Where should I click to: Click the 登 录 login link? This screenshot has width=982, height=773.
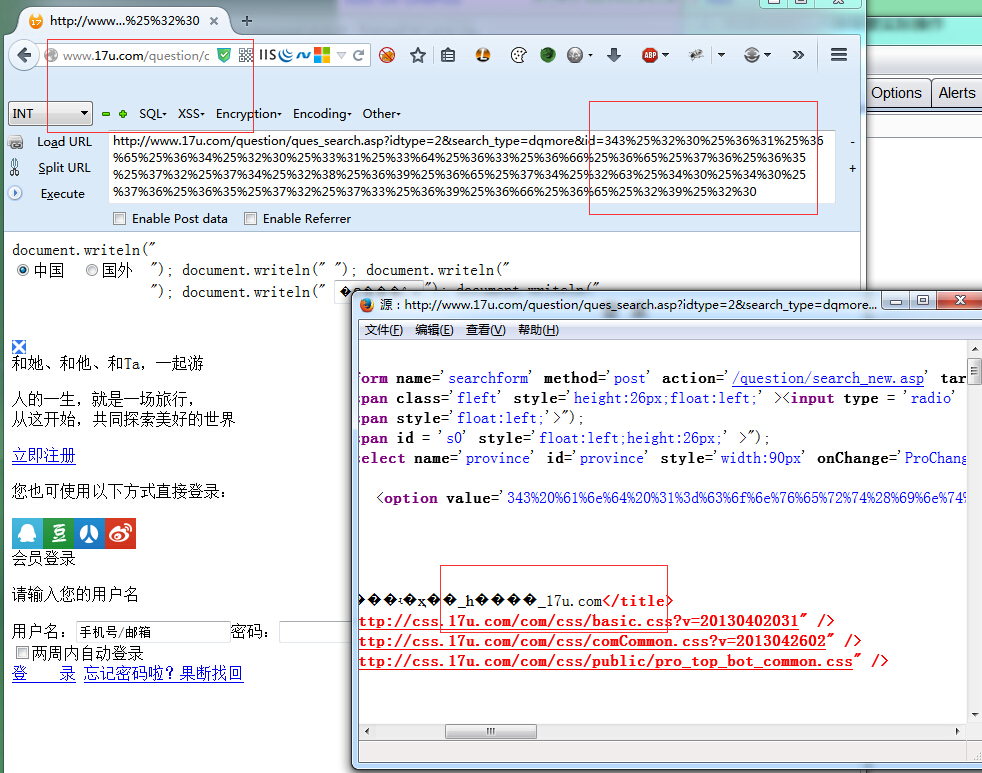[x=44, y=673]
